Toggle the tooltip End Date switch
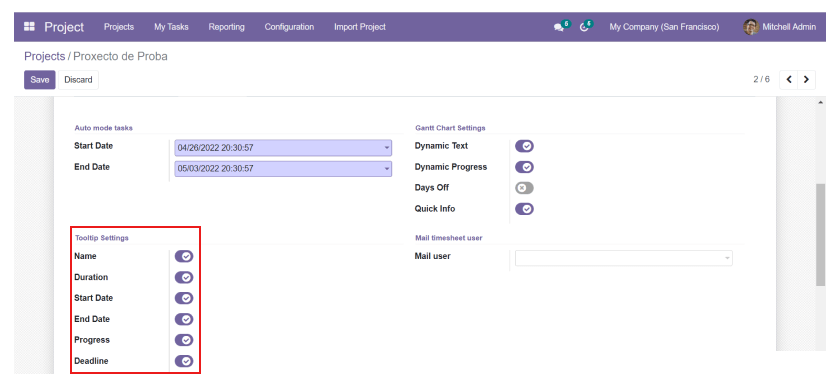The width and height of the screenshot is (840, 385). (x=184, y=319)
